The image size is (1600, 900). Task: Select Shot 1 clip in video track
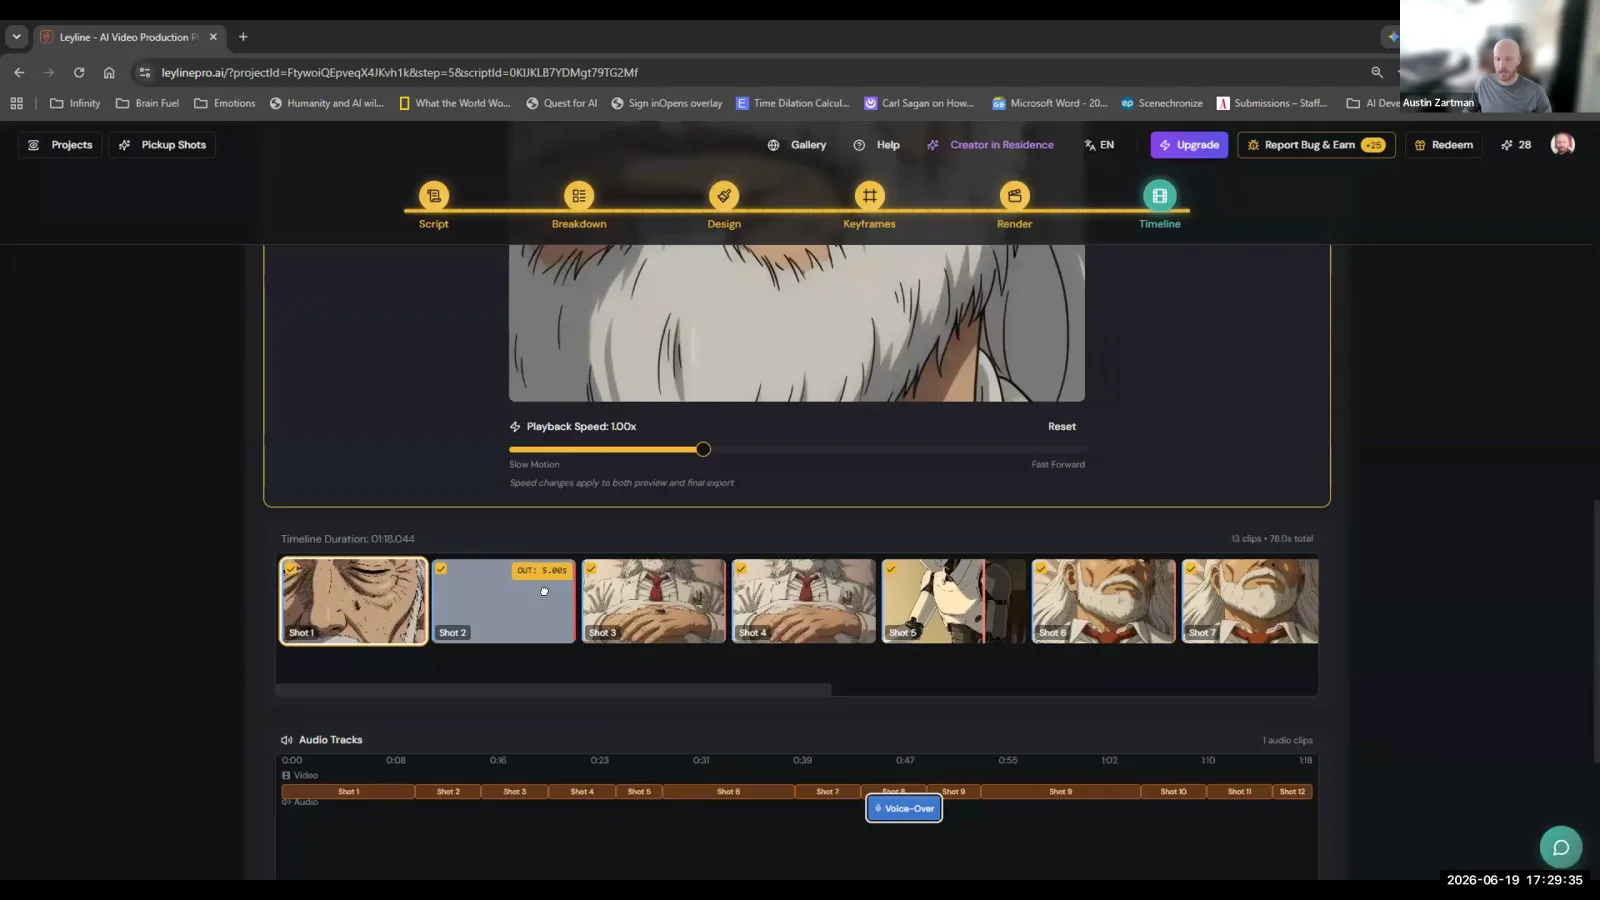click(x=348, y=791)
